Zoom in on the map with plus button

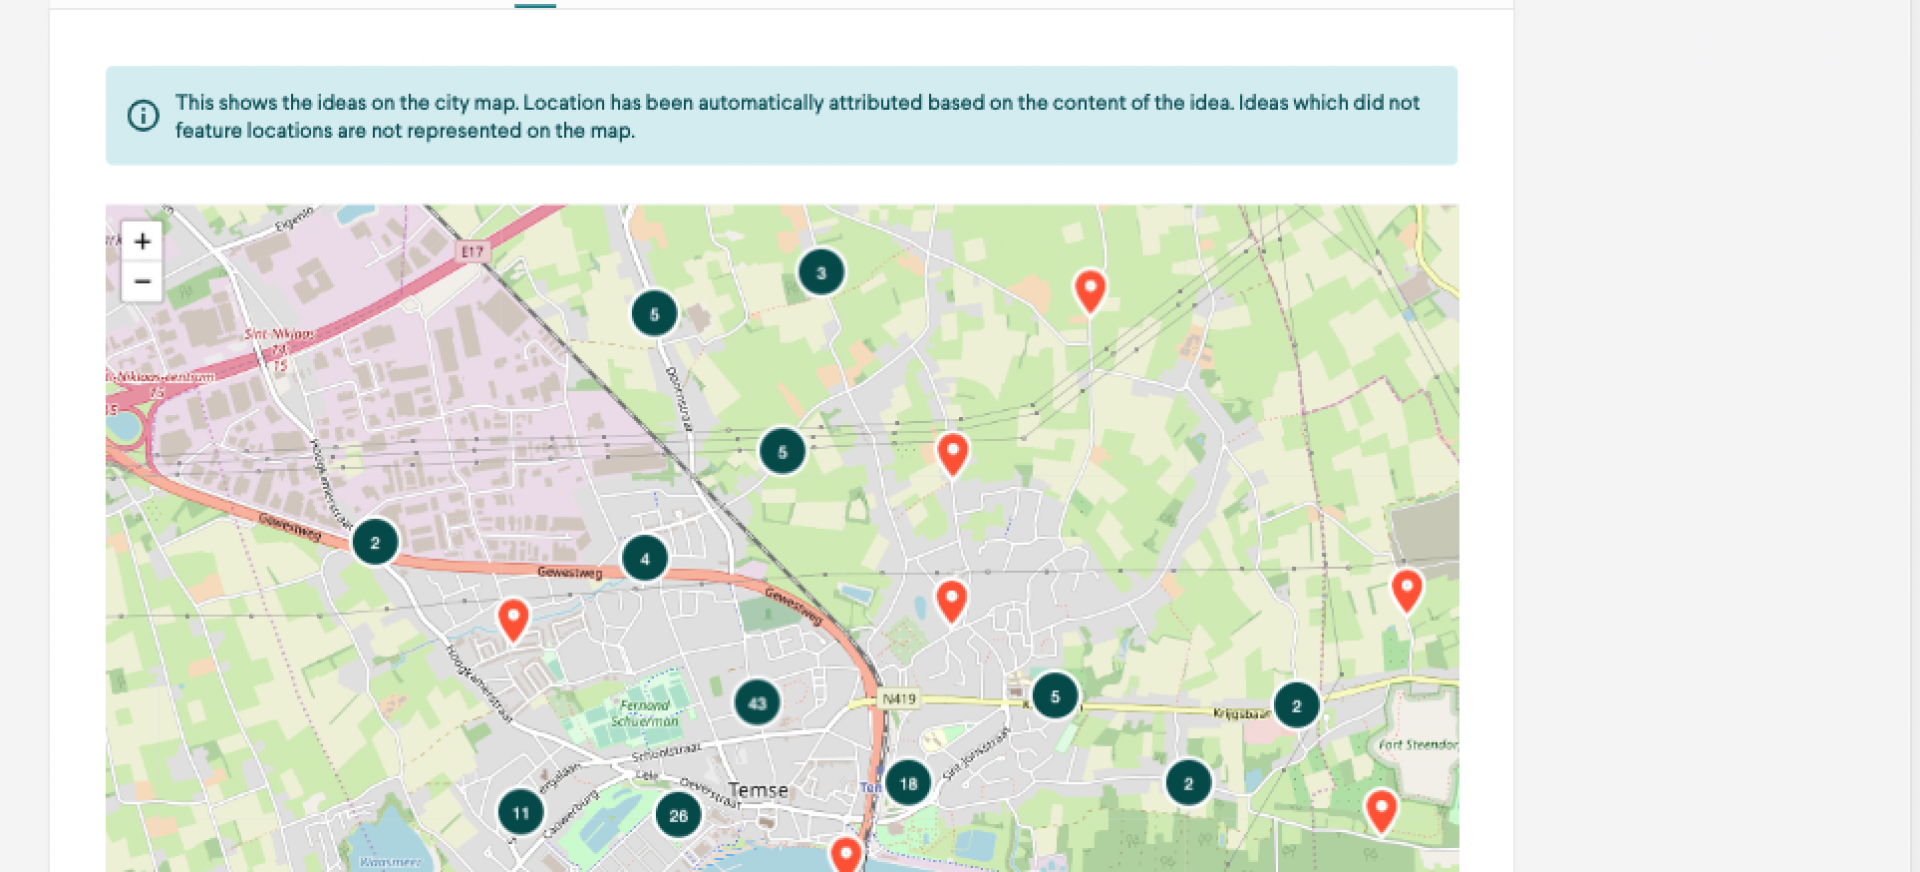tap(142, 241)
